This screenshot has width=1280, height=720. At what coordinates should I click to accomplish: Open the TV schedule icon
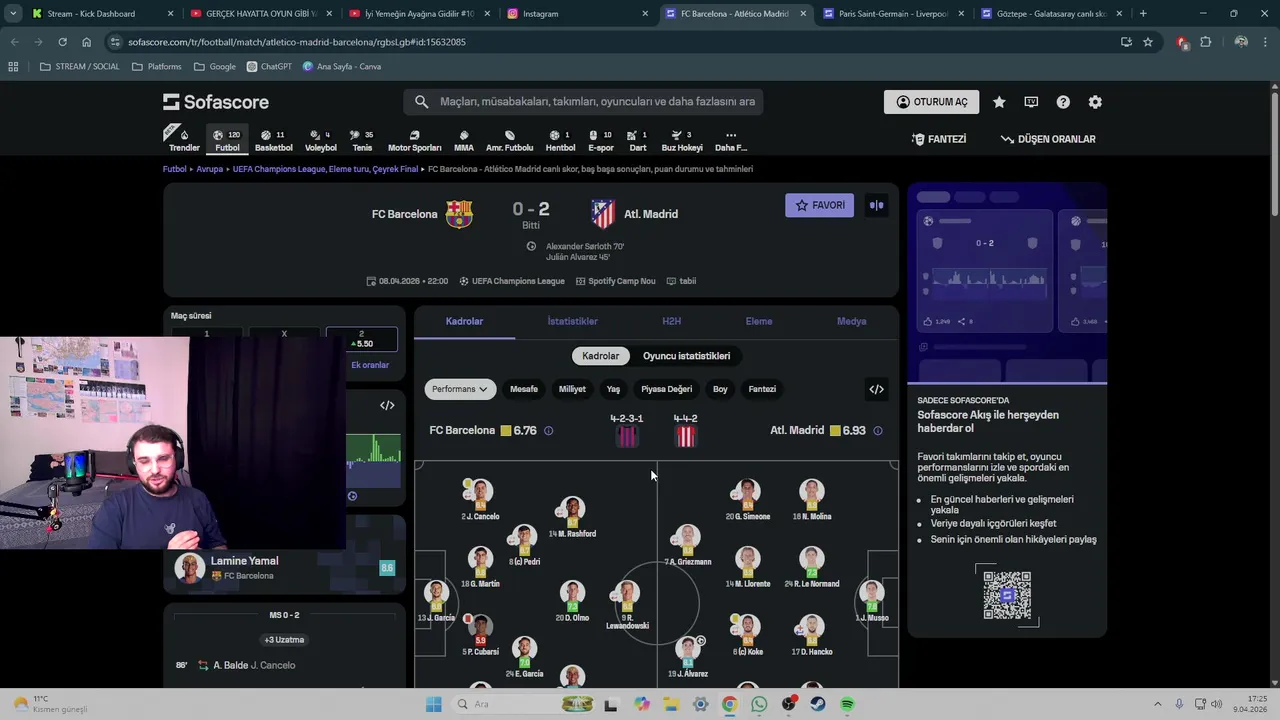(1031, 102)
